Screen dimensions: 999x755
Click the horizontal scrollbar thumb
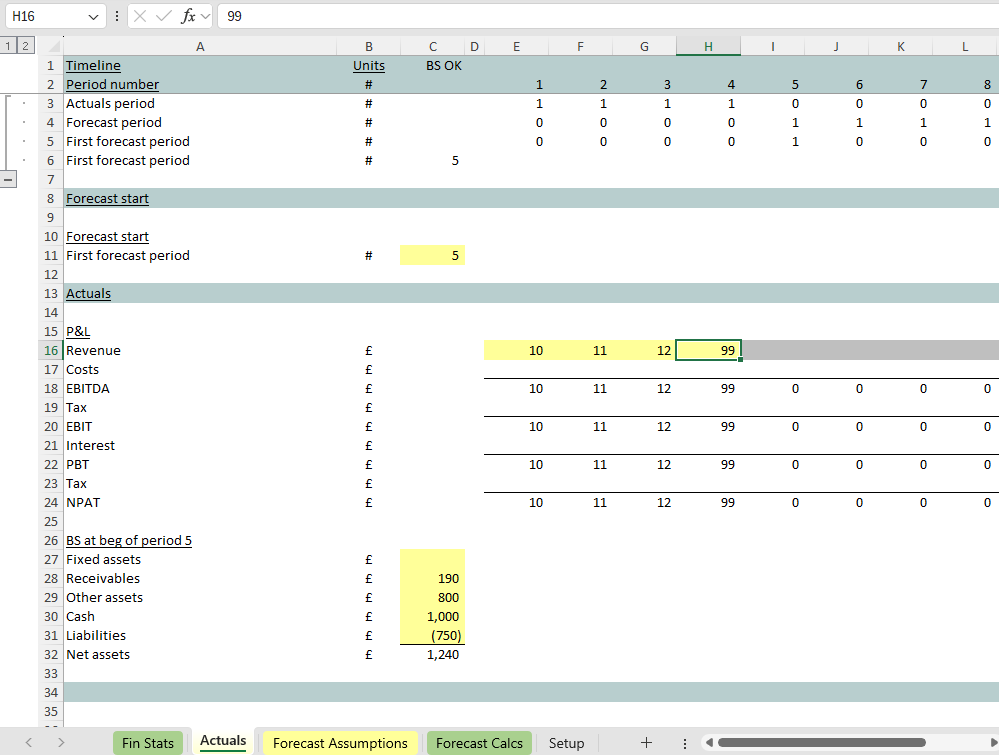point(820,742)
